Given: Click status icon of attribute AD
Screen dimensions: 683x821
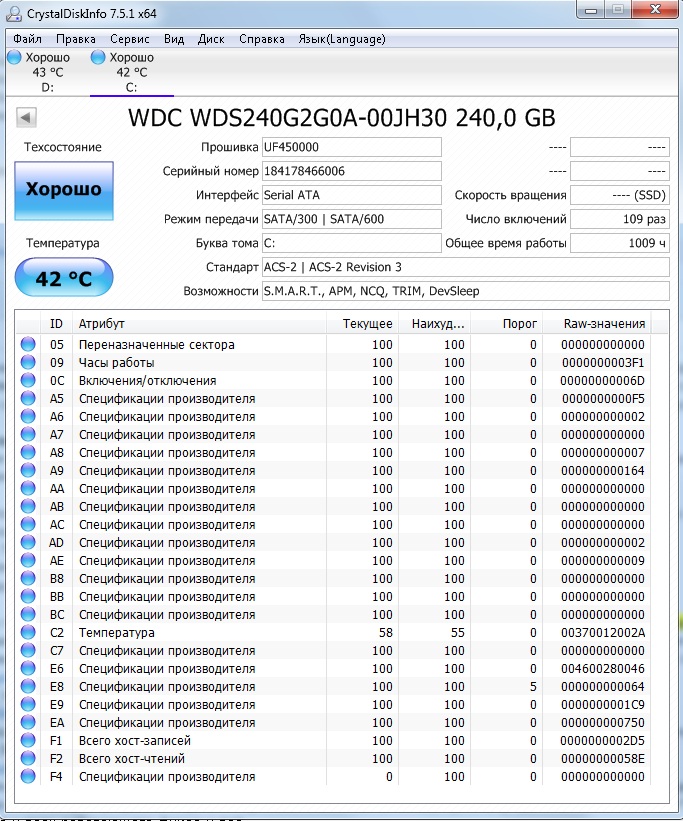Looking at the screenshot, I should click(28, 542).
